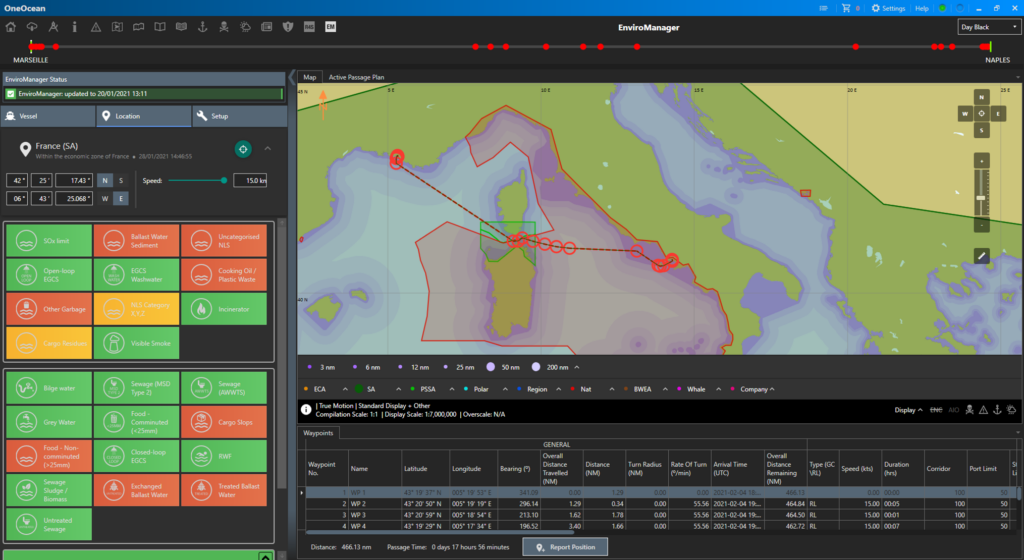Toggle the anchor overlay in display bar

[997, 410]
